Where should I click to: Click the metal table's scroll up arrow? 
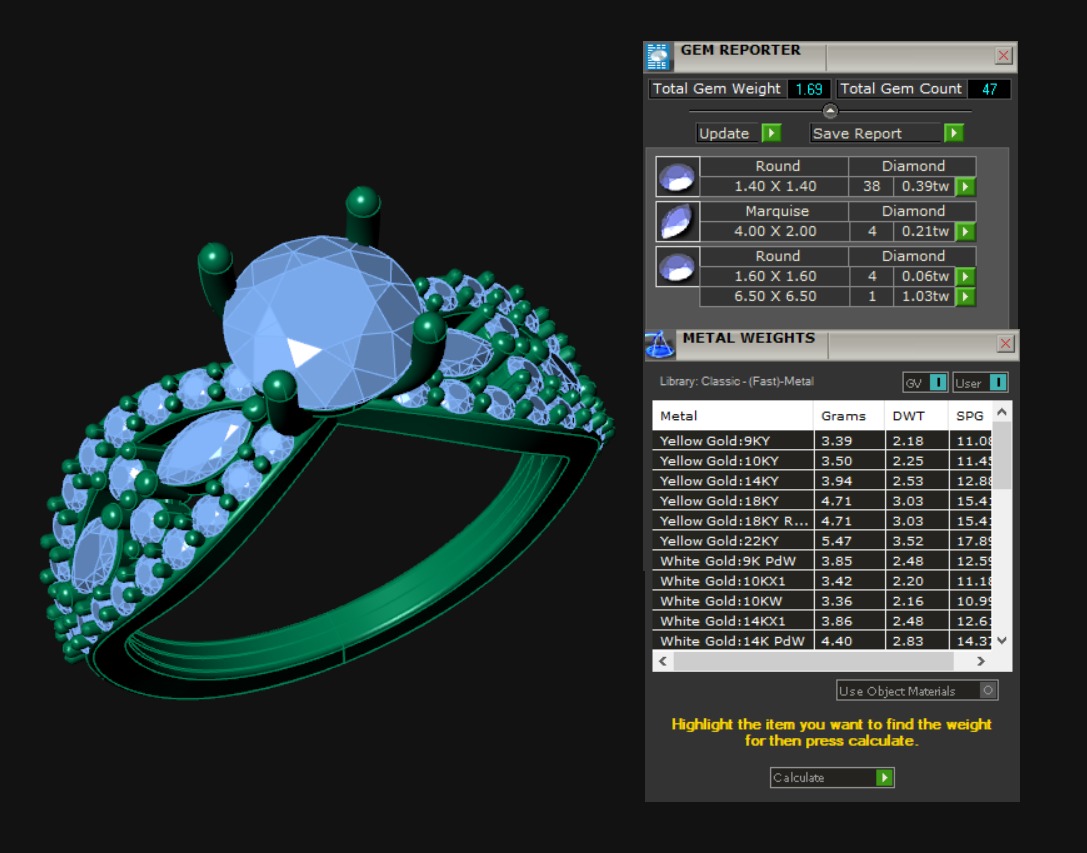pyautogui.click(x=1002, y=412)
